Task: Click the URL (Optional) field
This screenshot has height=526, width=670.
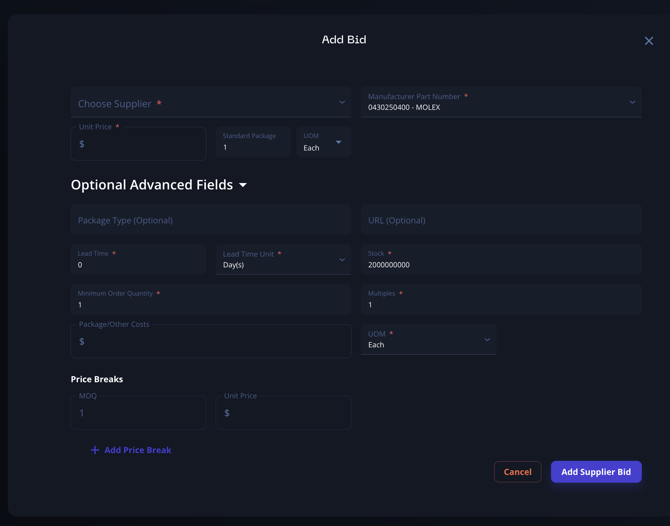Action: point(500,220)
